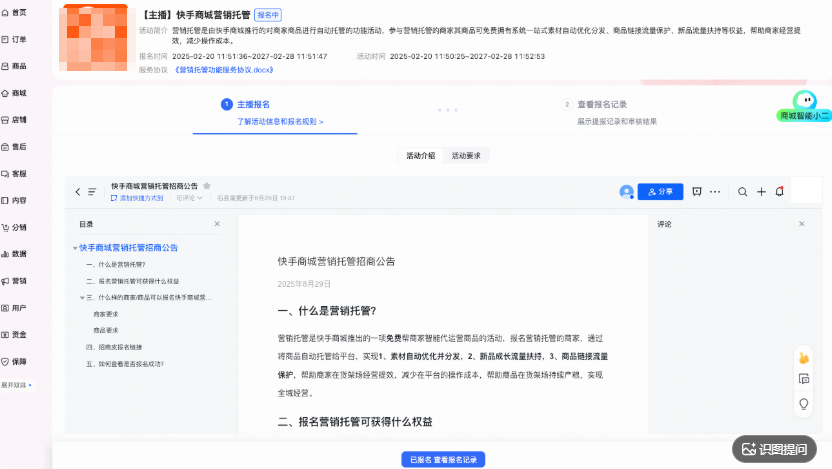Click 已报名 查看报名记录 button
832x469 pixels.
(443, 459)
